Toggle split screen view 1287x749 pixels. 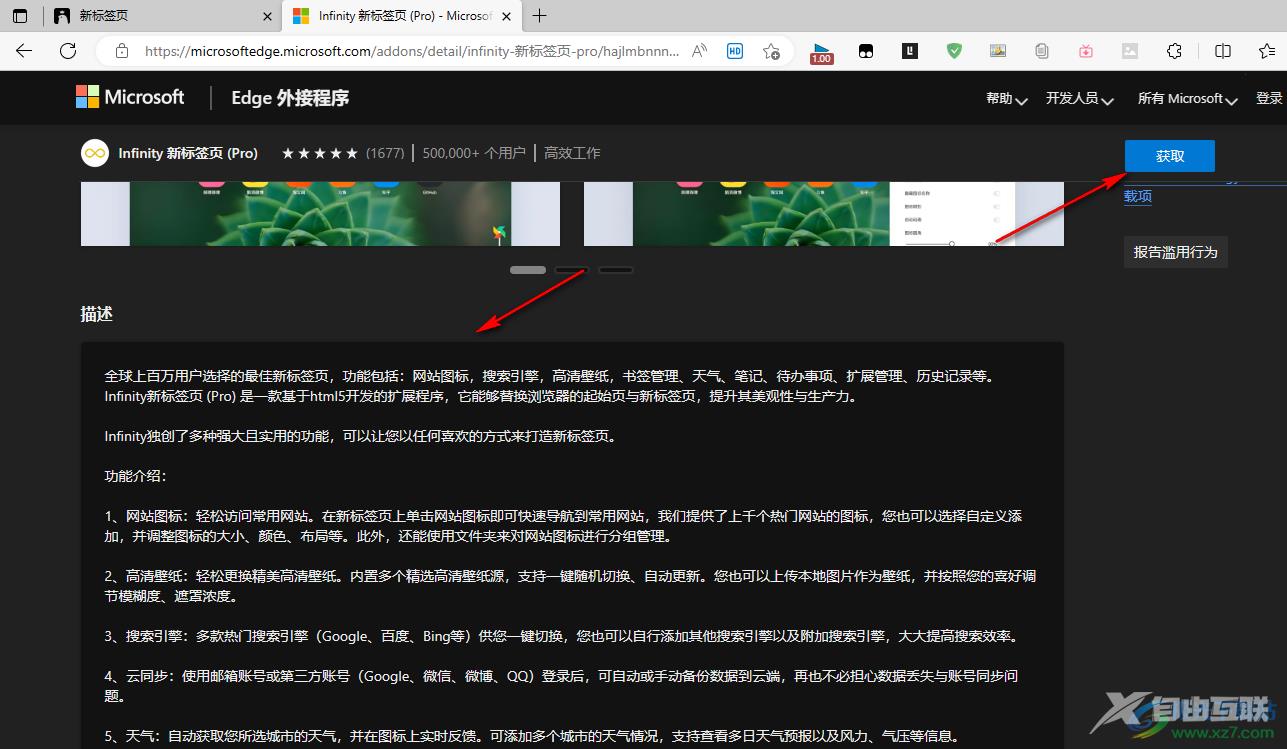(x=1223, y=51)
